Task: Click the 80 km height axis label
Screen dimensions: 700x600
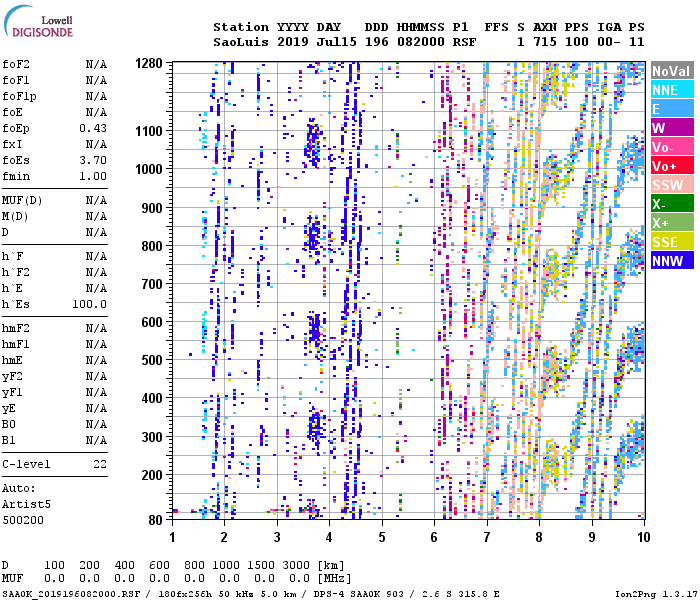Action: (x=155, y=520)
